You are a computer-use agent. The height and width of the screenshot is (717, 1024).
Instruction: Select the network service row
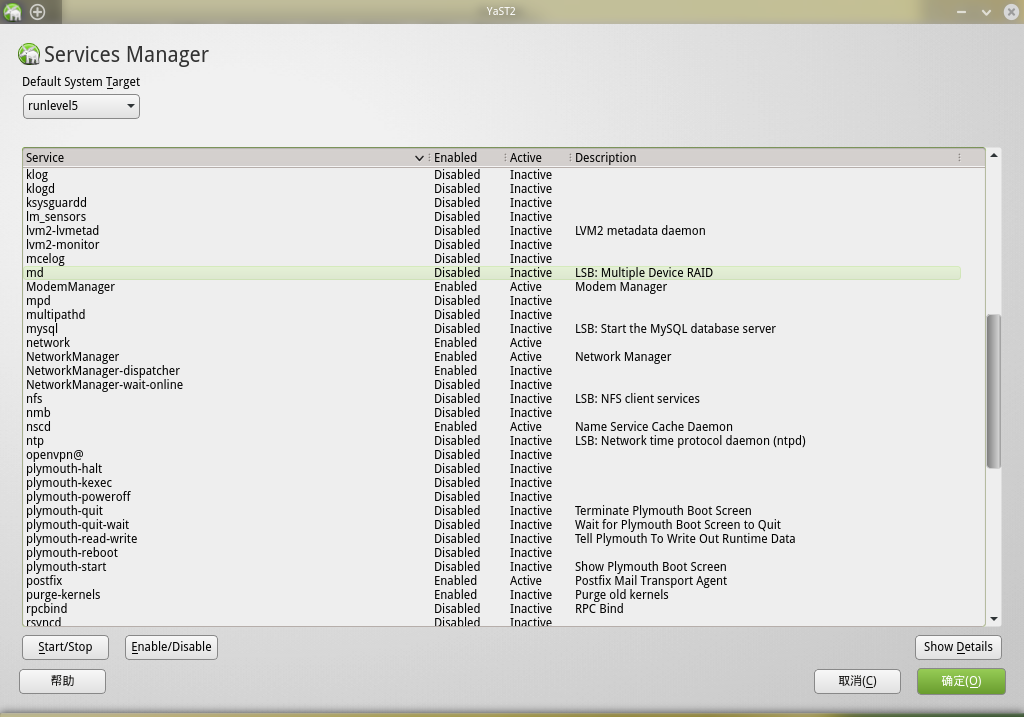coord(492,343)
